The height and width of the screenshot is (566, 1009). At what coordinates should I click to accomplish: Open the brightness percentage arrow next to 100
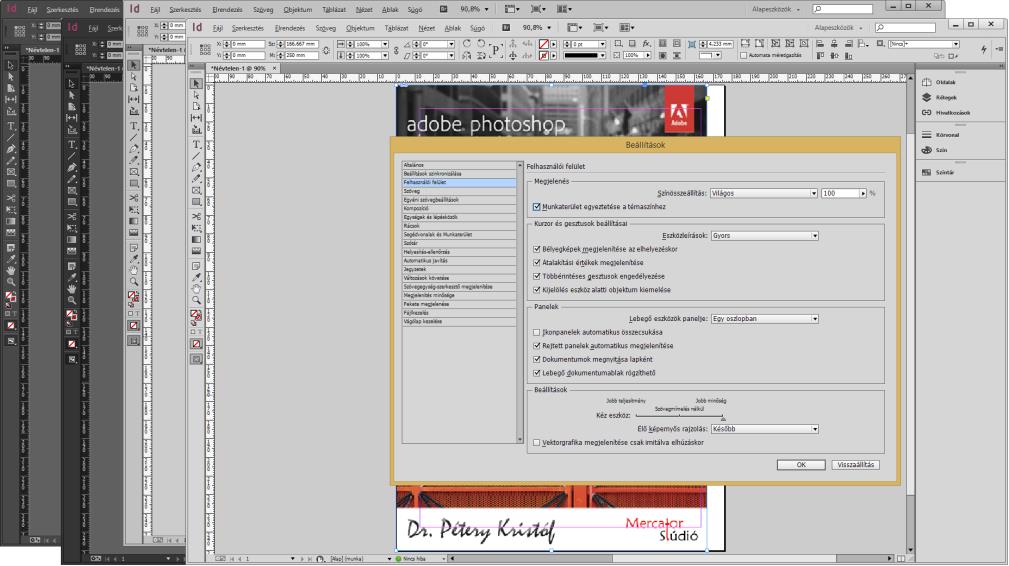tap(864, 193)
